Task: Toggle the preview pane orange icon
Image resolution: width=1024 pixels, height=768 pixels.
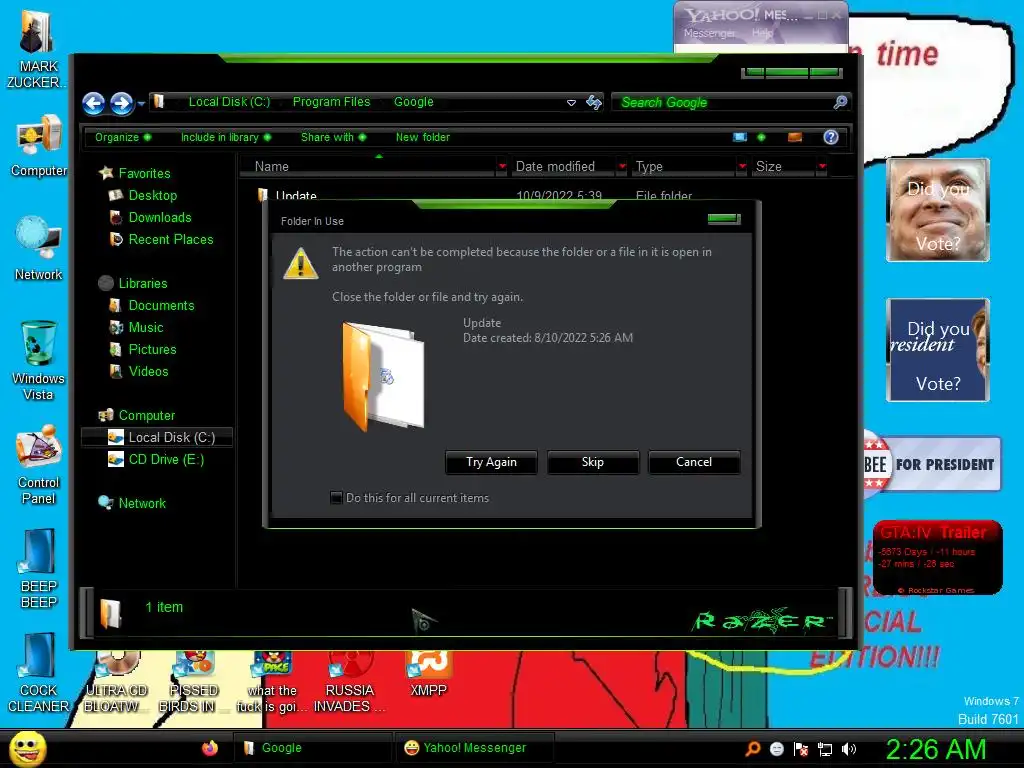Action: tap(795, 137)
